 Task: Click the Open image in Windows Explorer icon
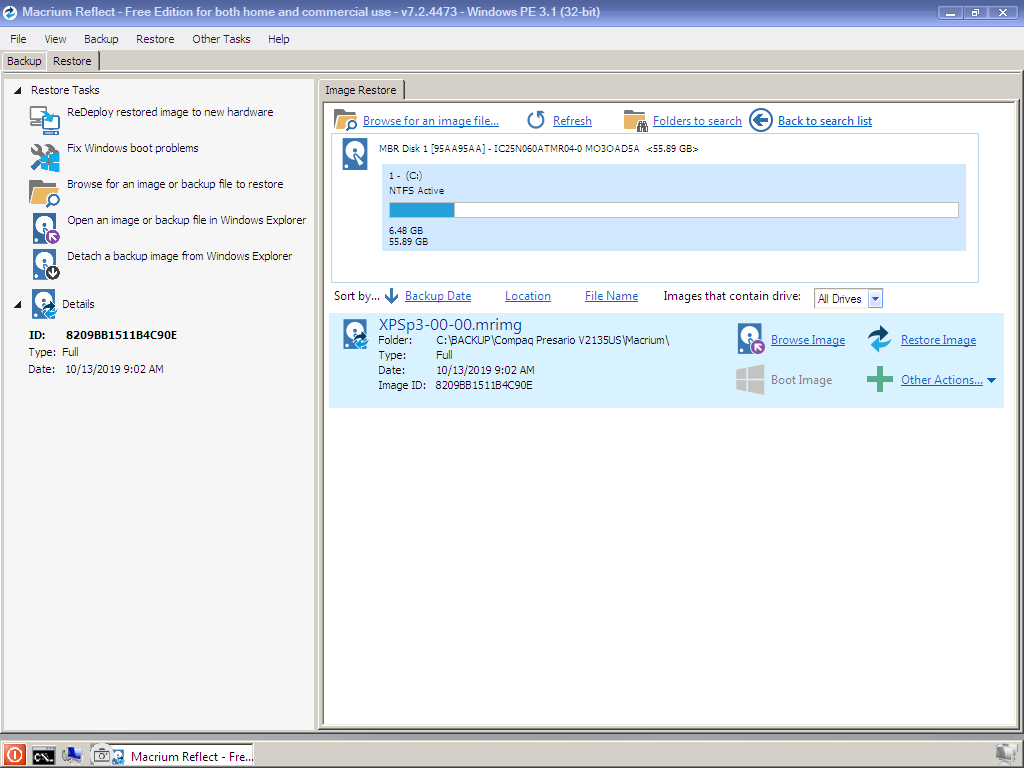tap(46, 229)
